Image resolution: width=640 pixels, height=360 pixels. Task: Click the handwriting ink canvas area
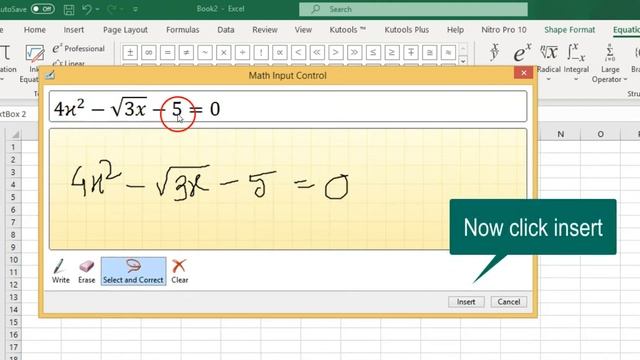tap(288, 189)
